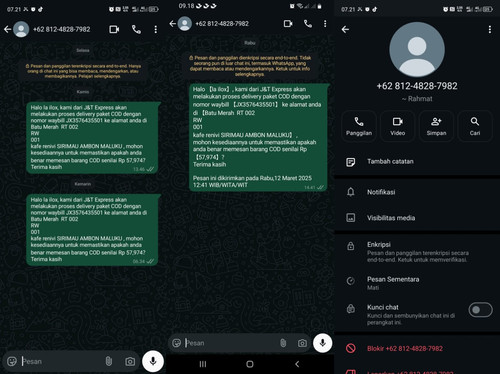This screenshot has width=500, height=374.
Task: Open Notifikasi settings
Action: [x=417, y=192]
